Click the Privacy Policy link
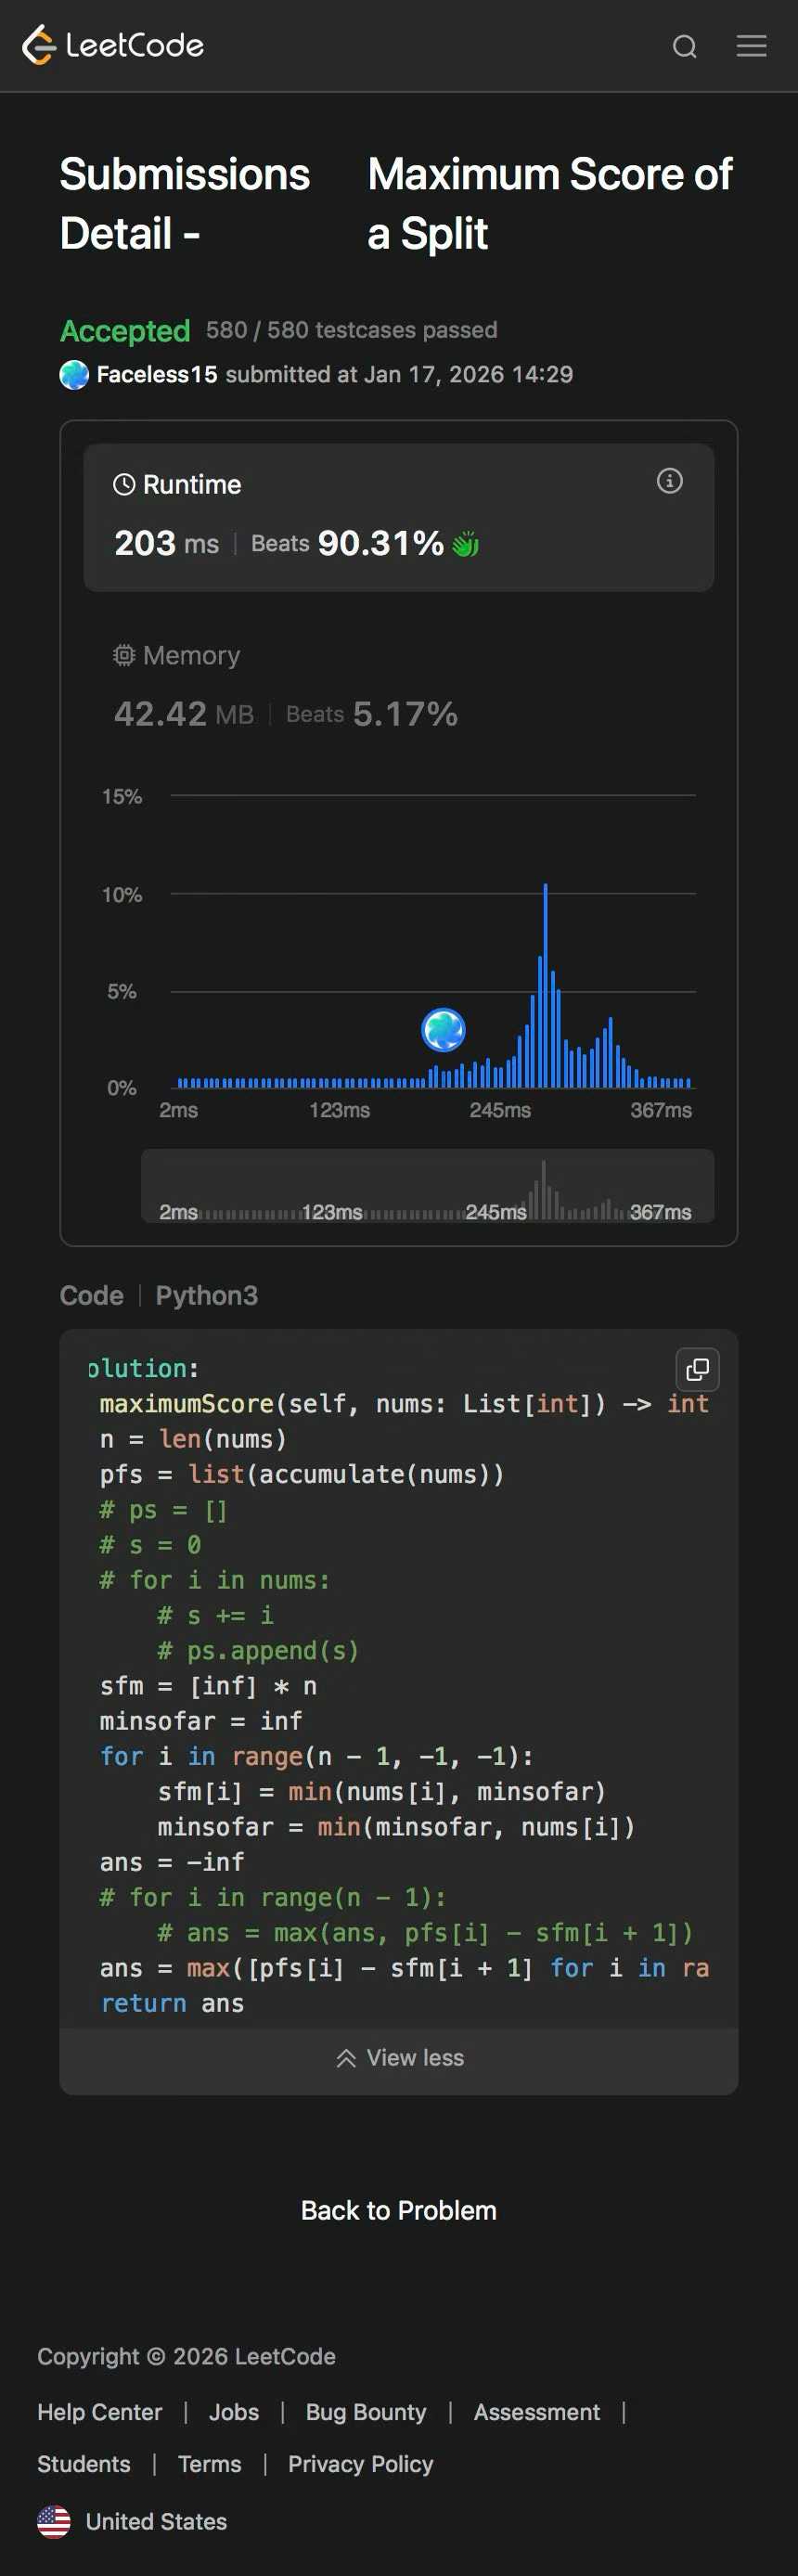Viewport: 798px width, 2576px height. click(360, 2464)
